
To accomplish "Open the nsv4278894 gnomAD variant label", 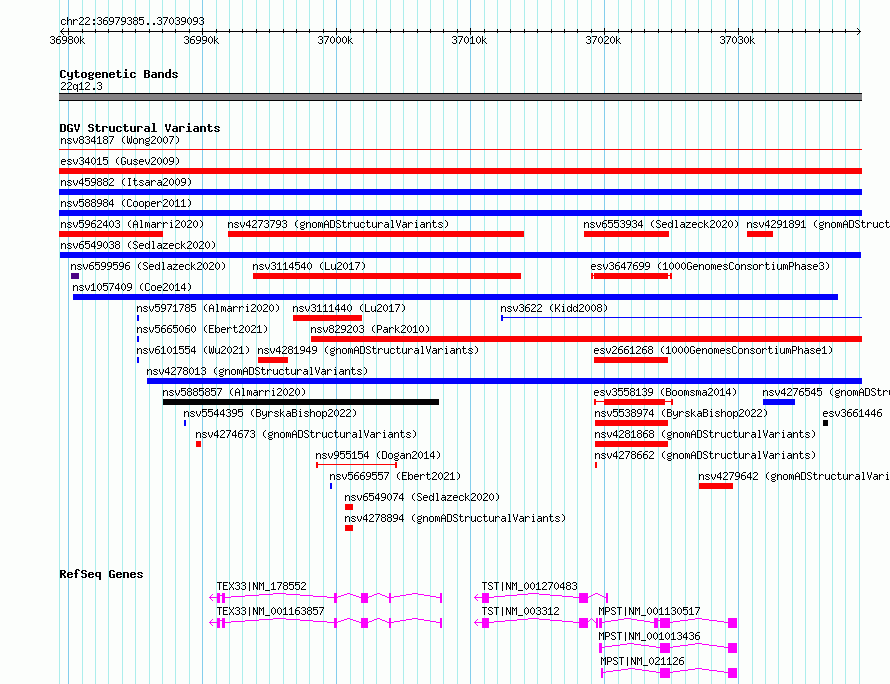I will coord(455,518).
